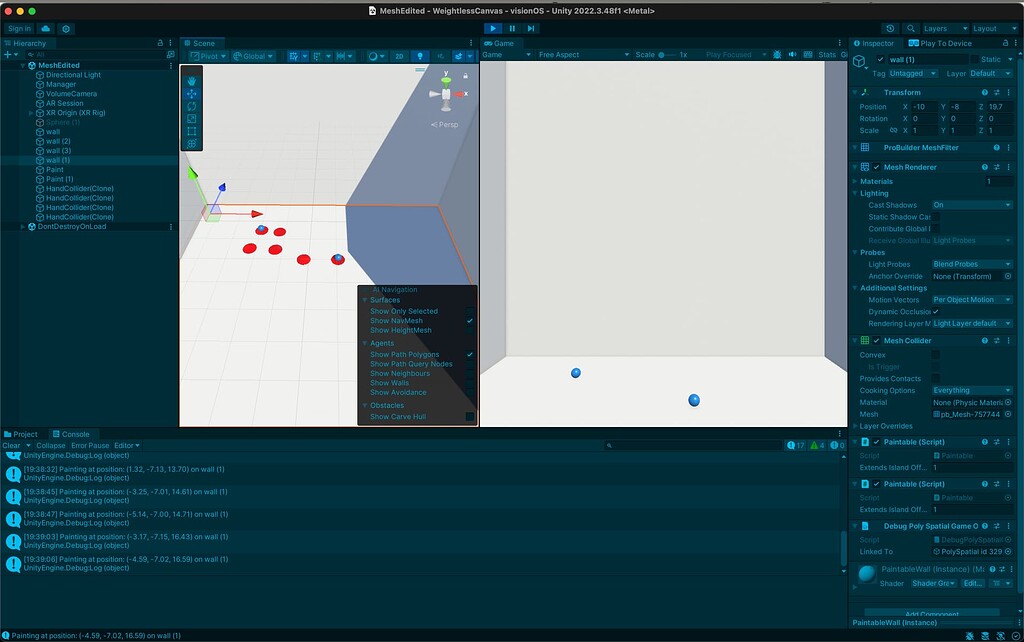Select the Rect transform tool
The width and height of the screenshot is (1024, 642).
pyautogui.click(x=192, y=129)
